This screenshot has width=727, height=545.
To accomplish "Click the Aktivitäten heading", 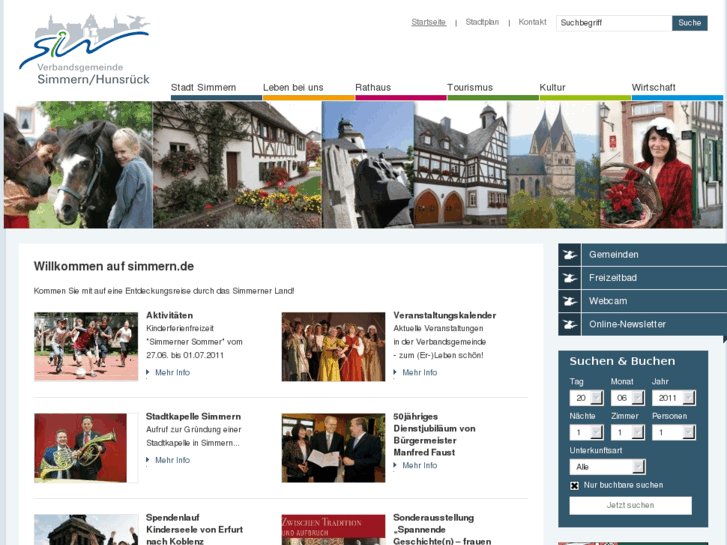I will 169,315.
